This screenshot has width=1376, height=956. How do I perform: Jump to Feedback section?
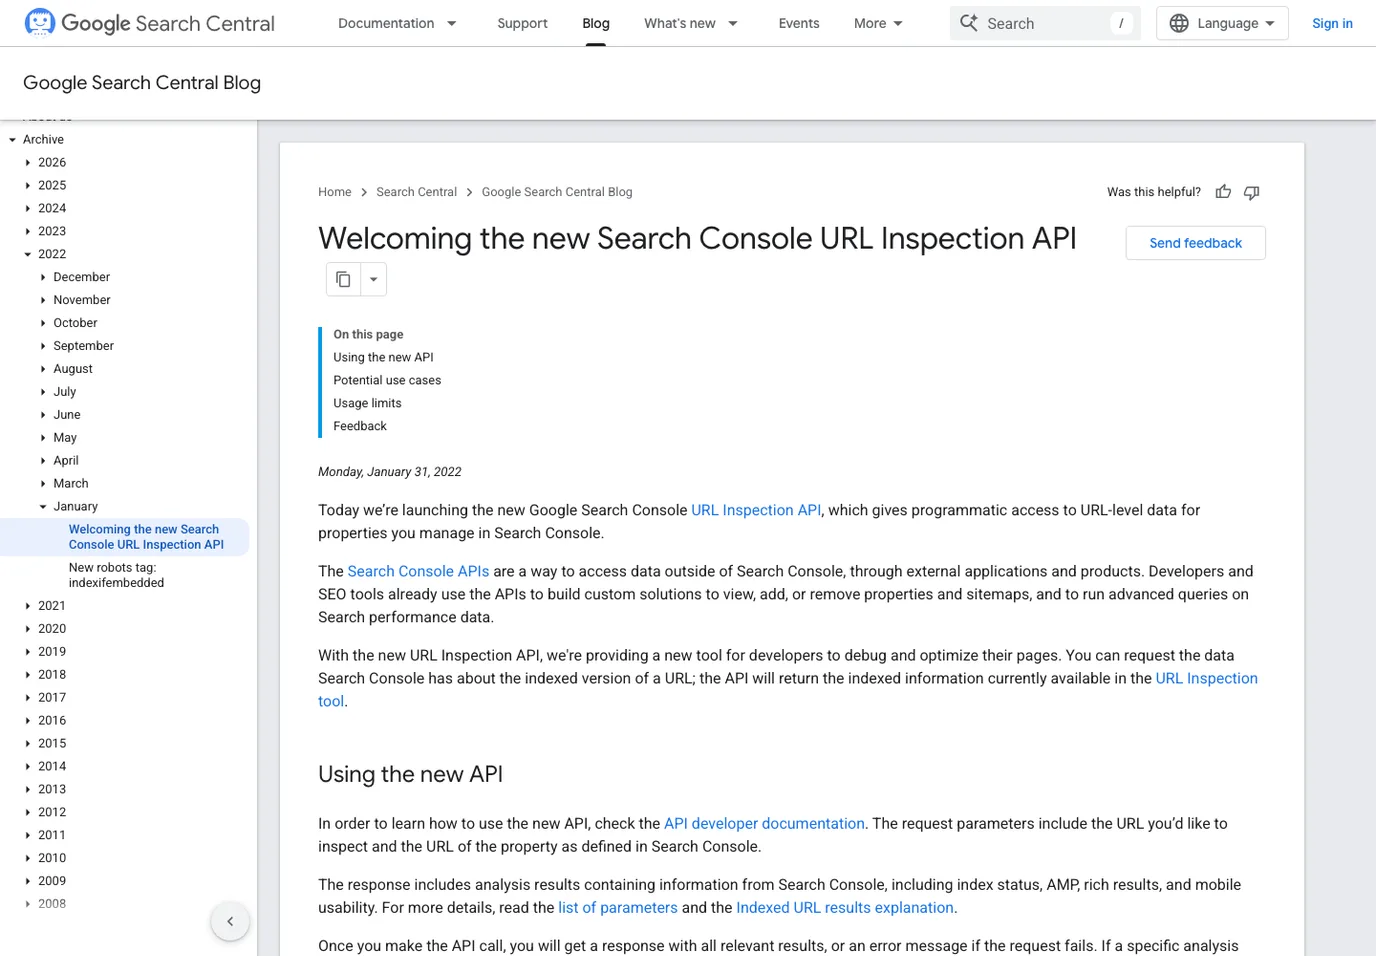pyautogui.click(x=360, y=427)
